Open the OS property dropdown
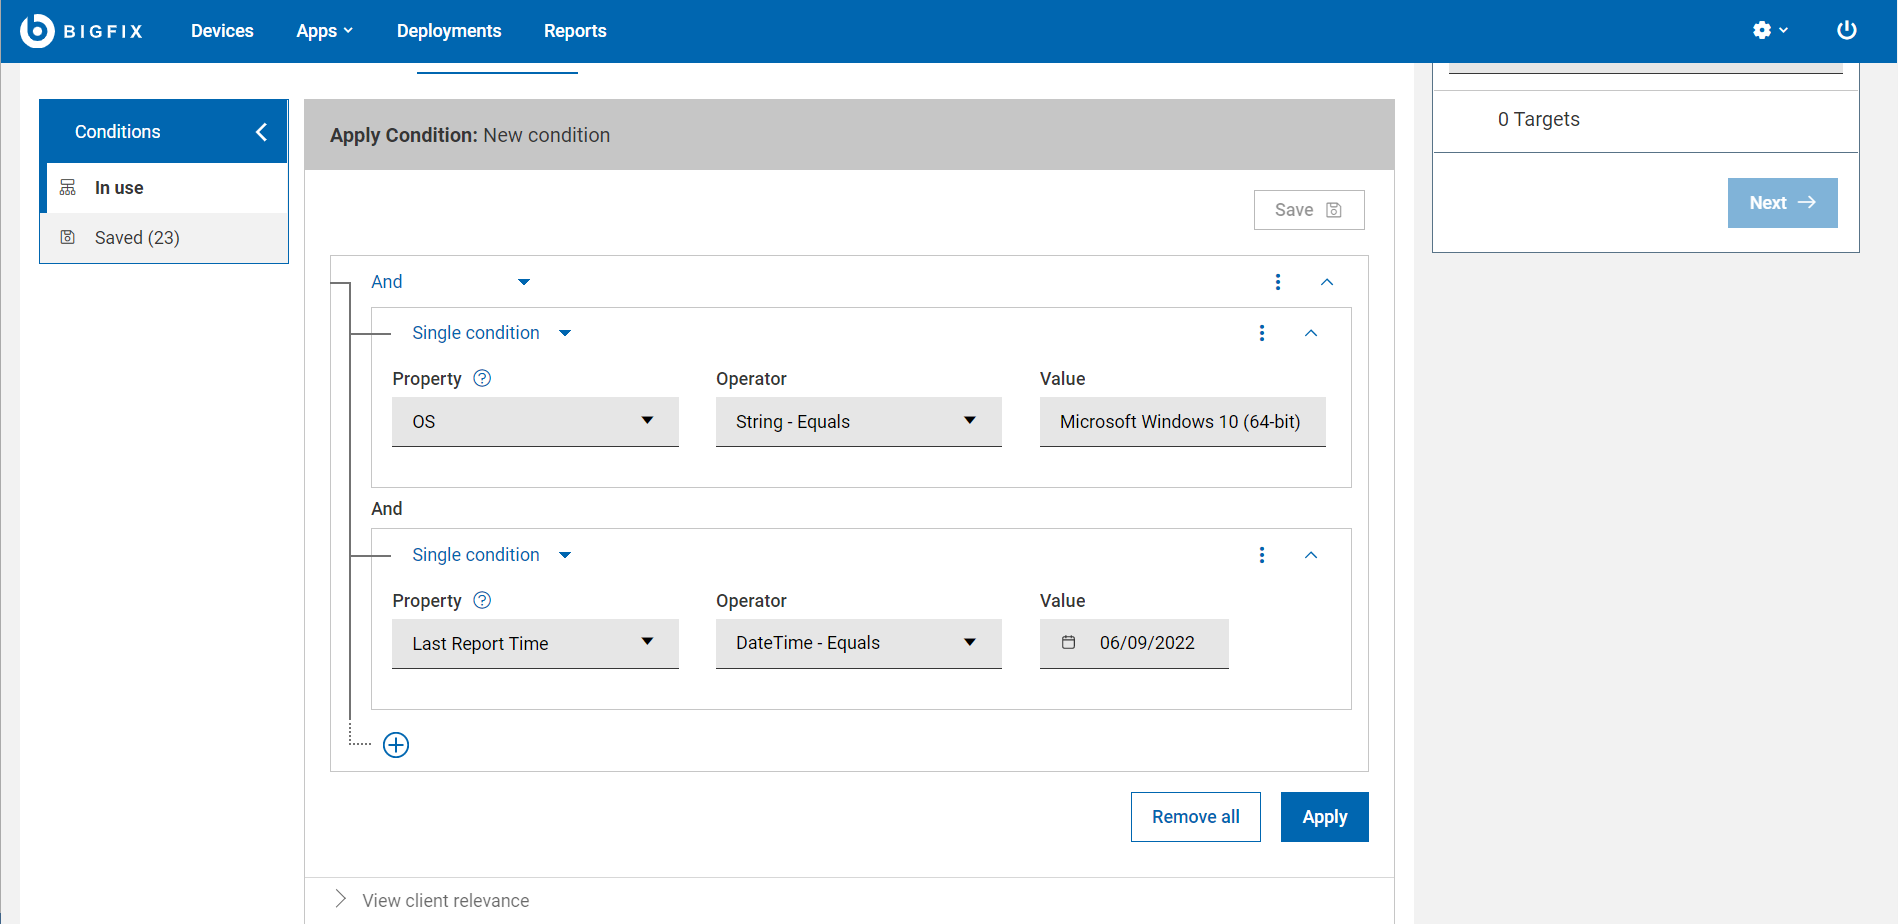This screenshot has width=1898, height=924. (x=535, y=422)
